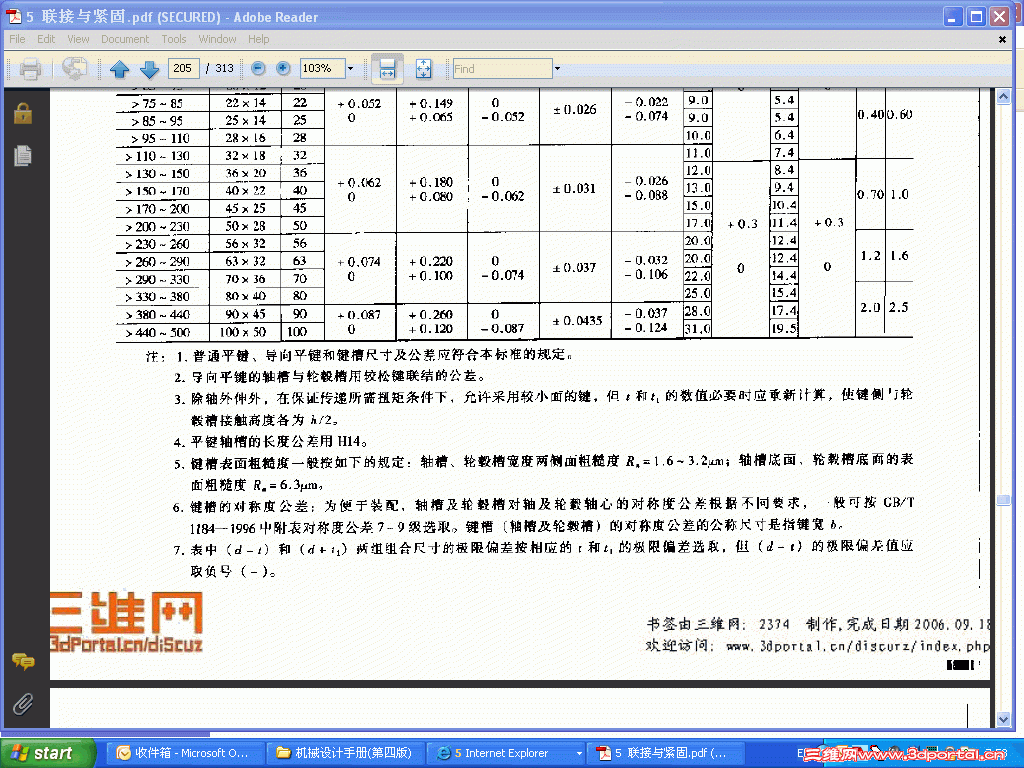Zoom out using the minus icon
This screenshot has width=1024, height=768.
[x=258, y=69]
